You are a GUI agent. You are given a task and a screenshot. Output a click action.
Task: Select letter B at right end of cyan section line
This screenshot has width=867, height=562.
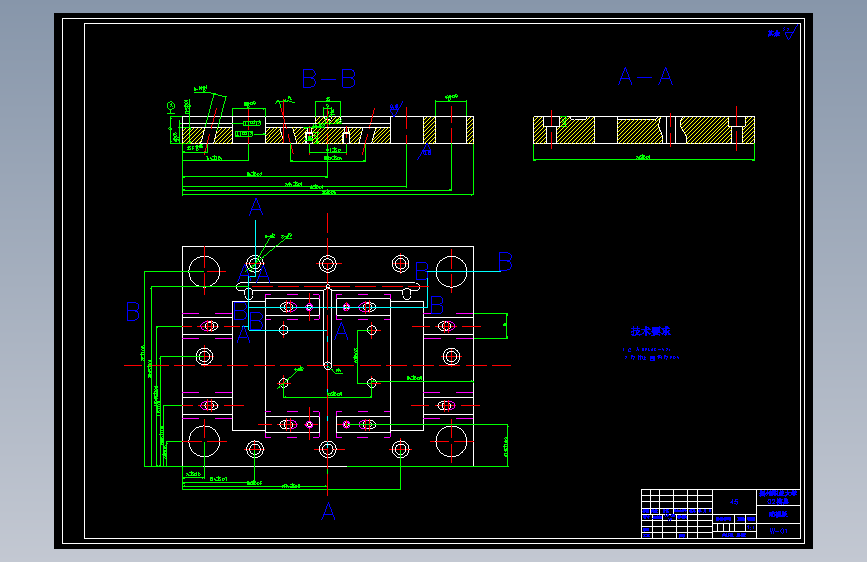tap(505, 262)
